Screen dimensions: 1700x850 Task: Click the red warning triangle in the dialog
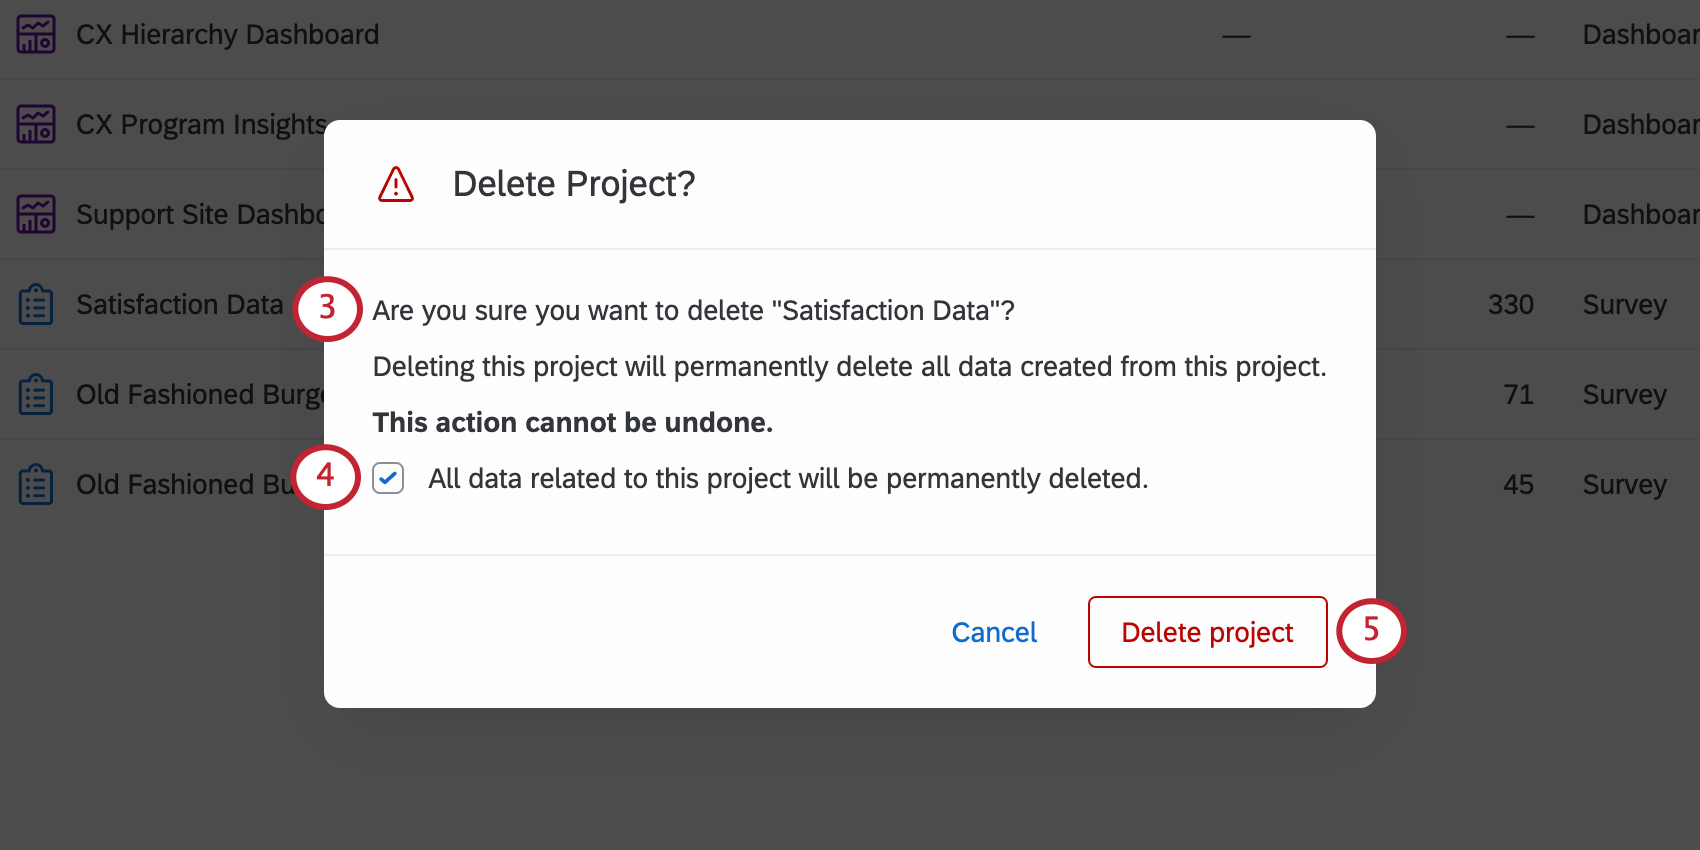coord(395,185)
